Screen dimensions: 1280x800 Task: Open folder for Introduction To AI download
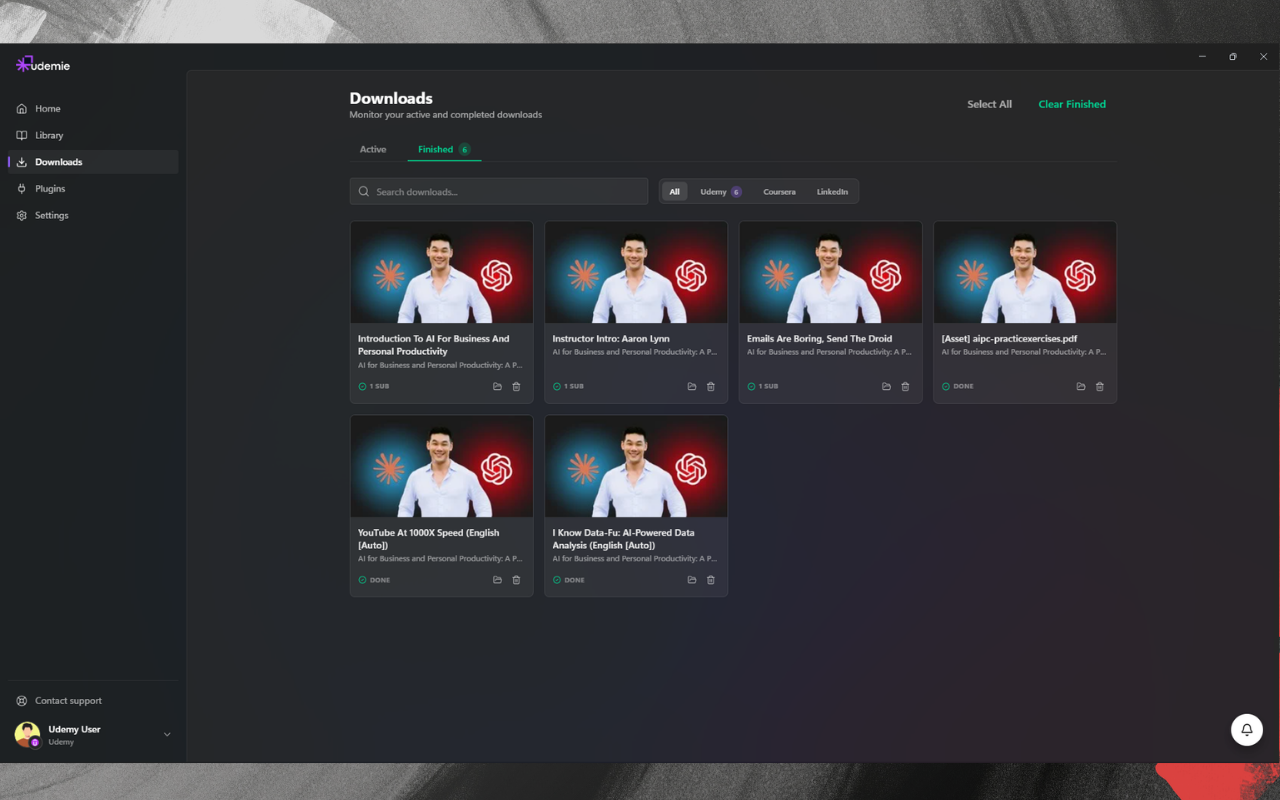click(497, 386)
